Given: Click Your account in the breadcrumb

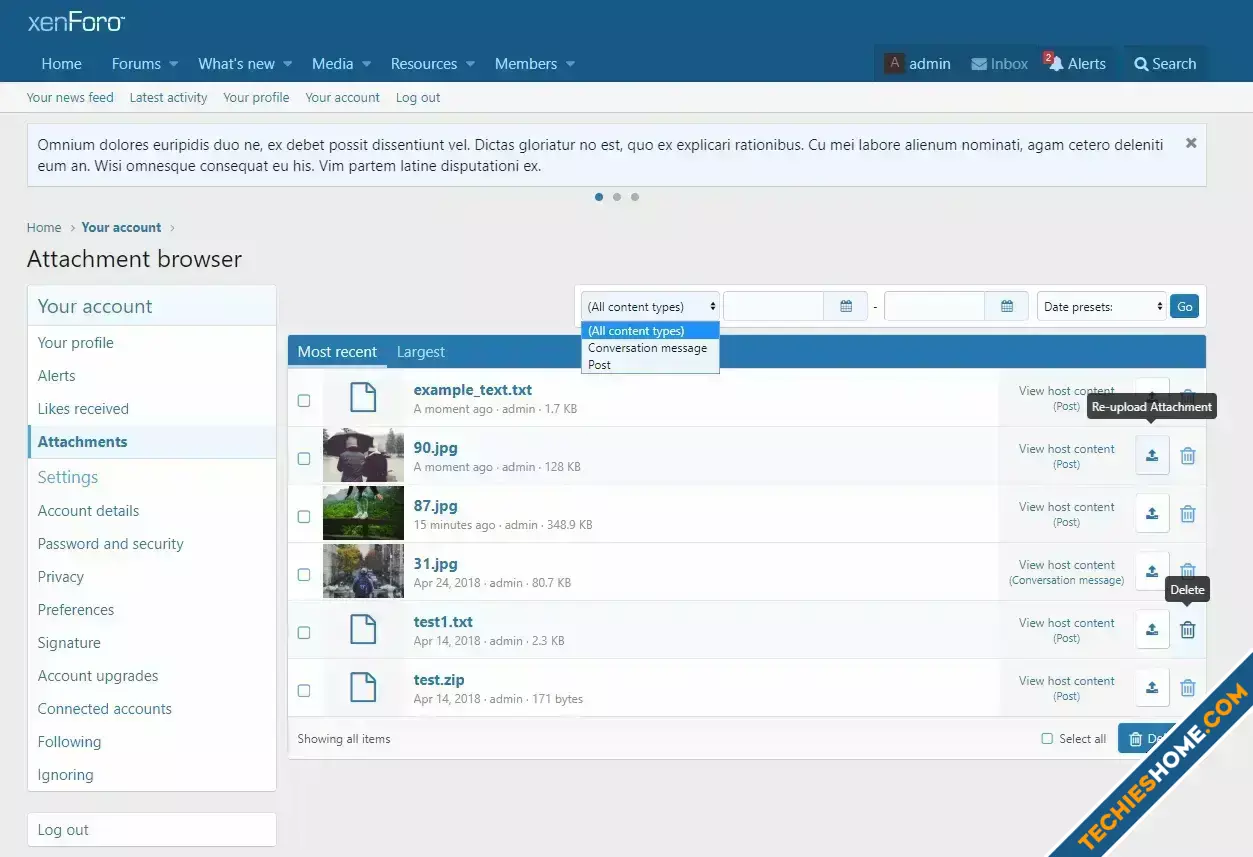Looking at the screenshot, I should (x=121, y=228).
